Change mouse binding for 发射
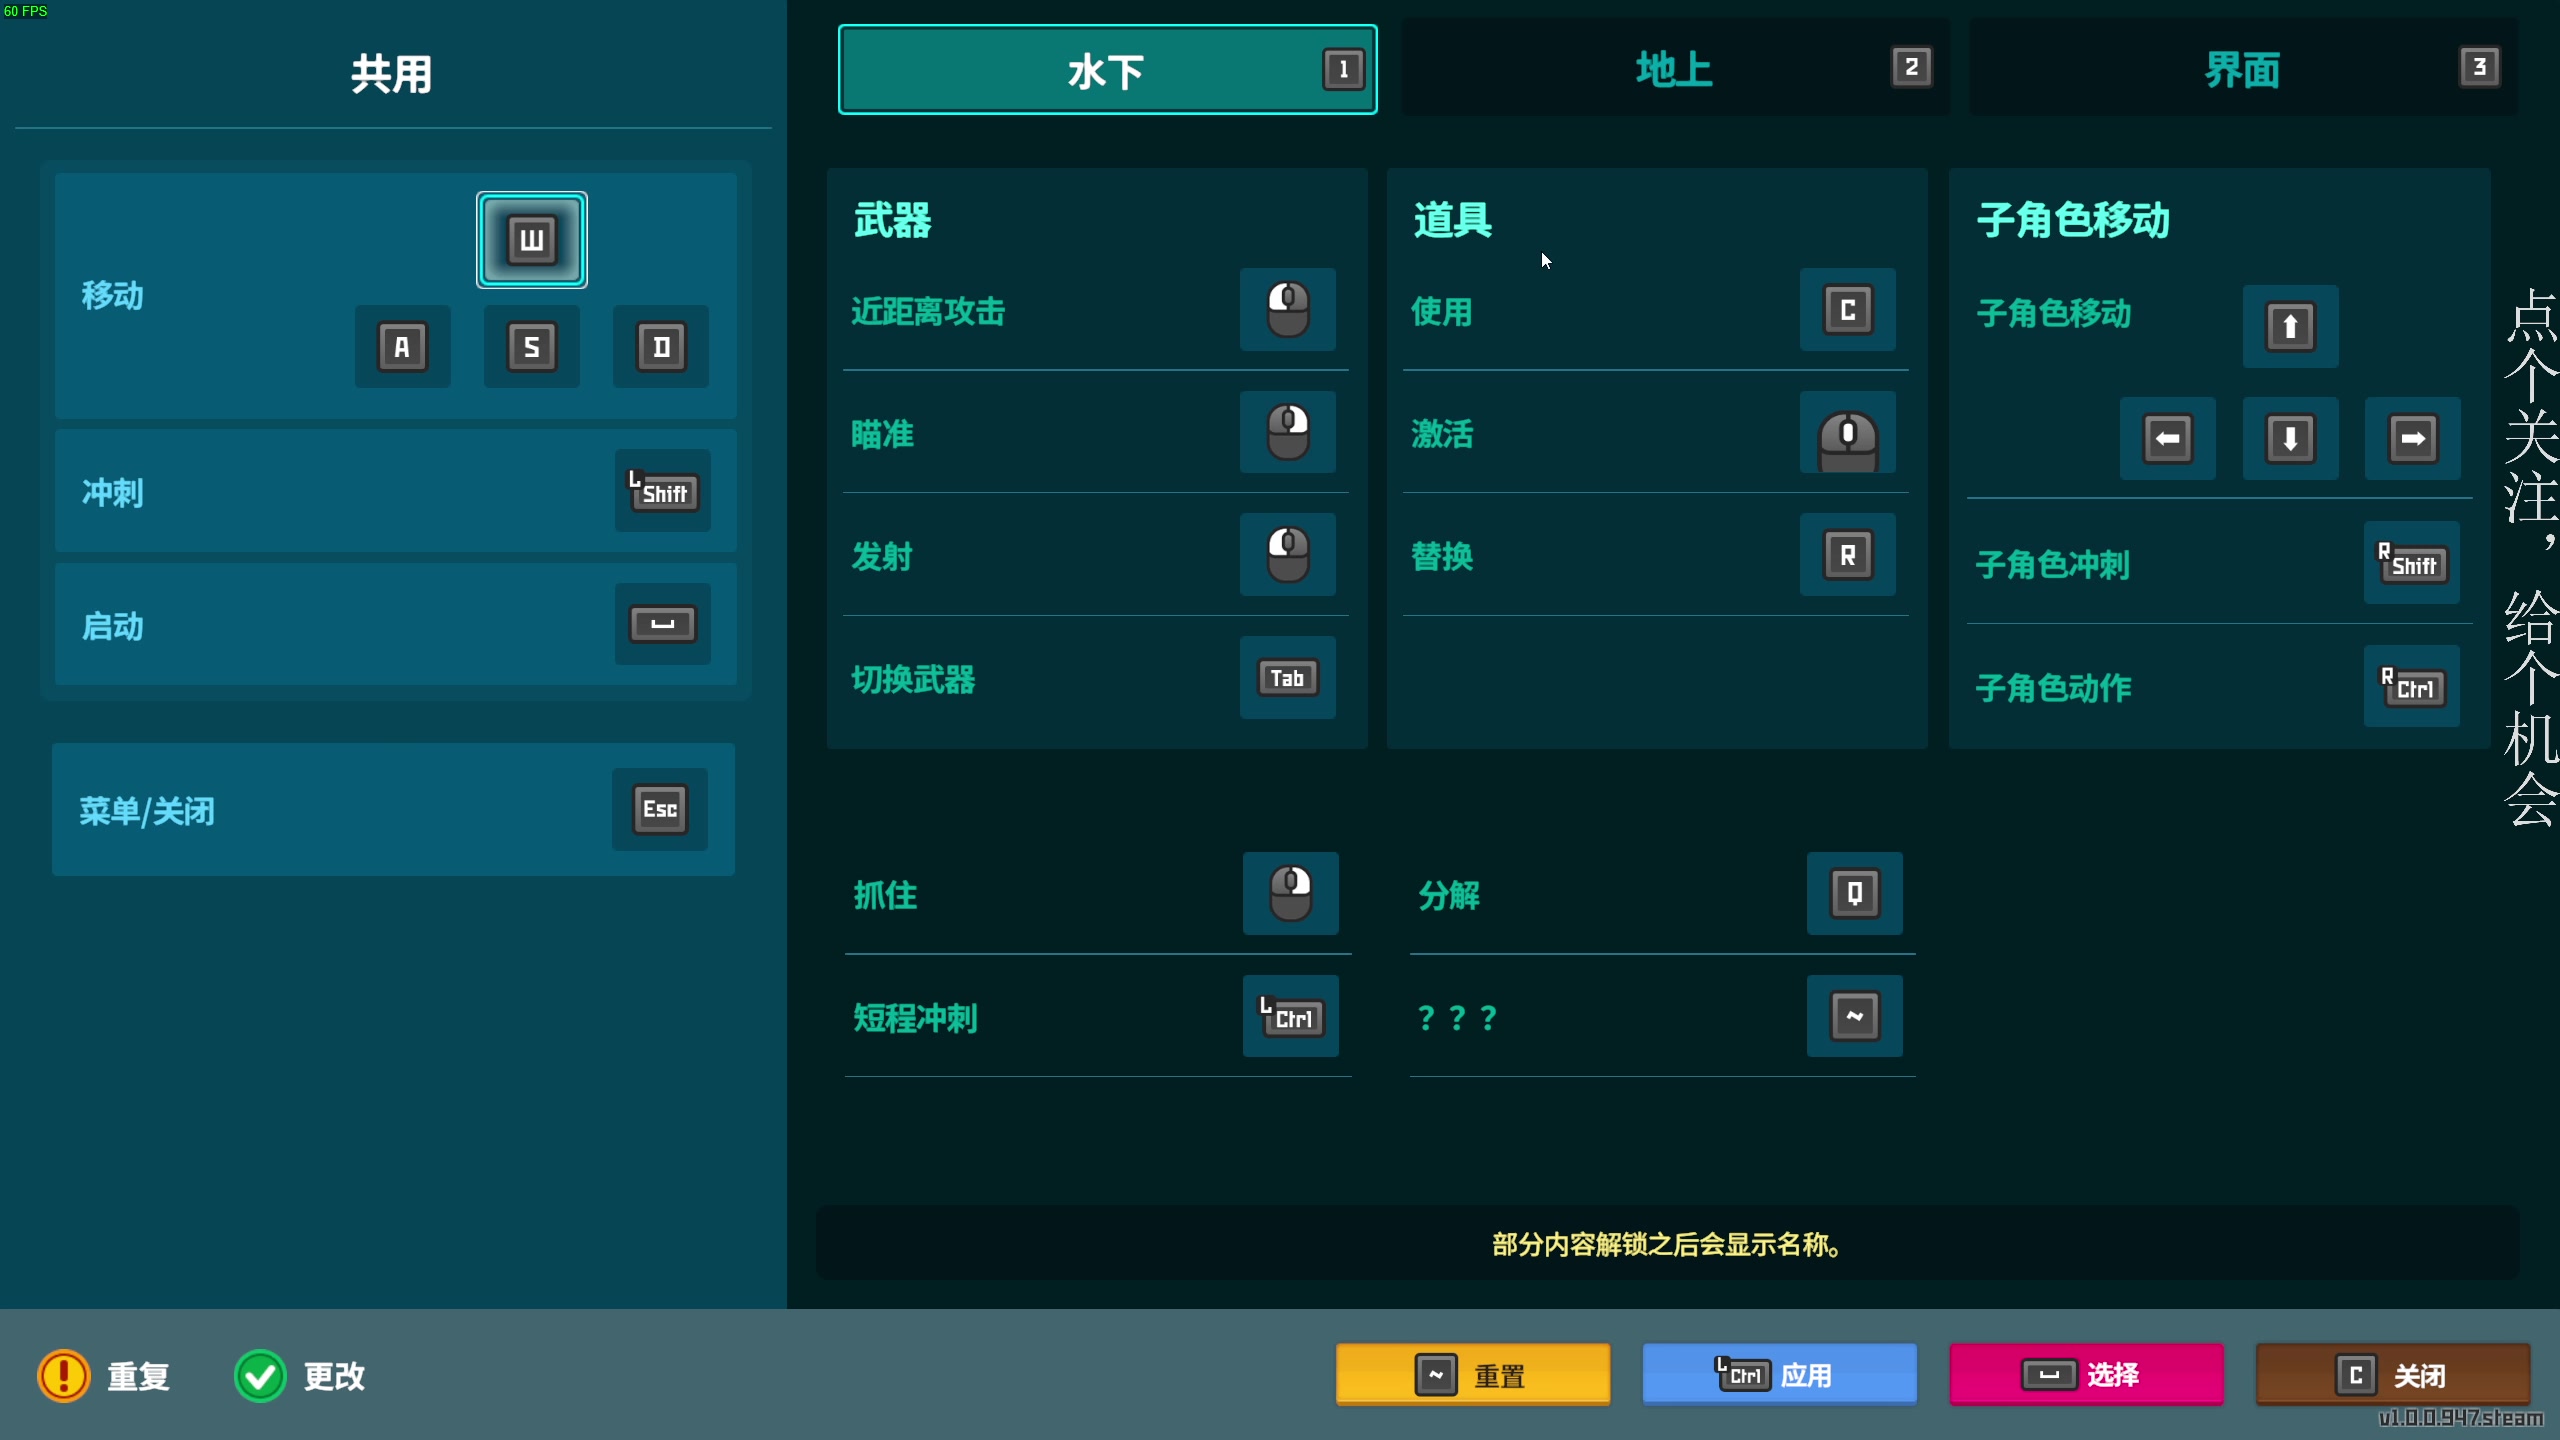This screenshot has width=2560, height=1440. click(1288, 555)
